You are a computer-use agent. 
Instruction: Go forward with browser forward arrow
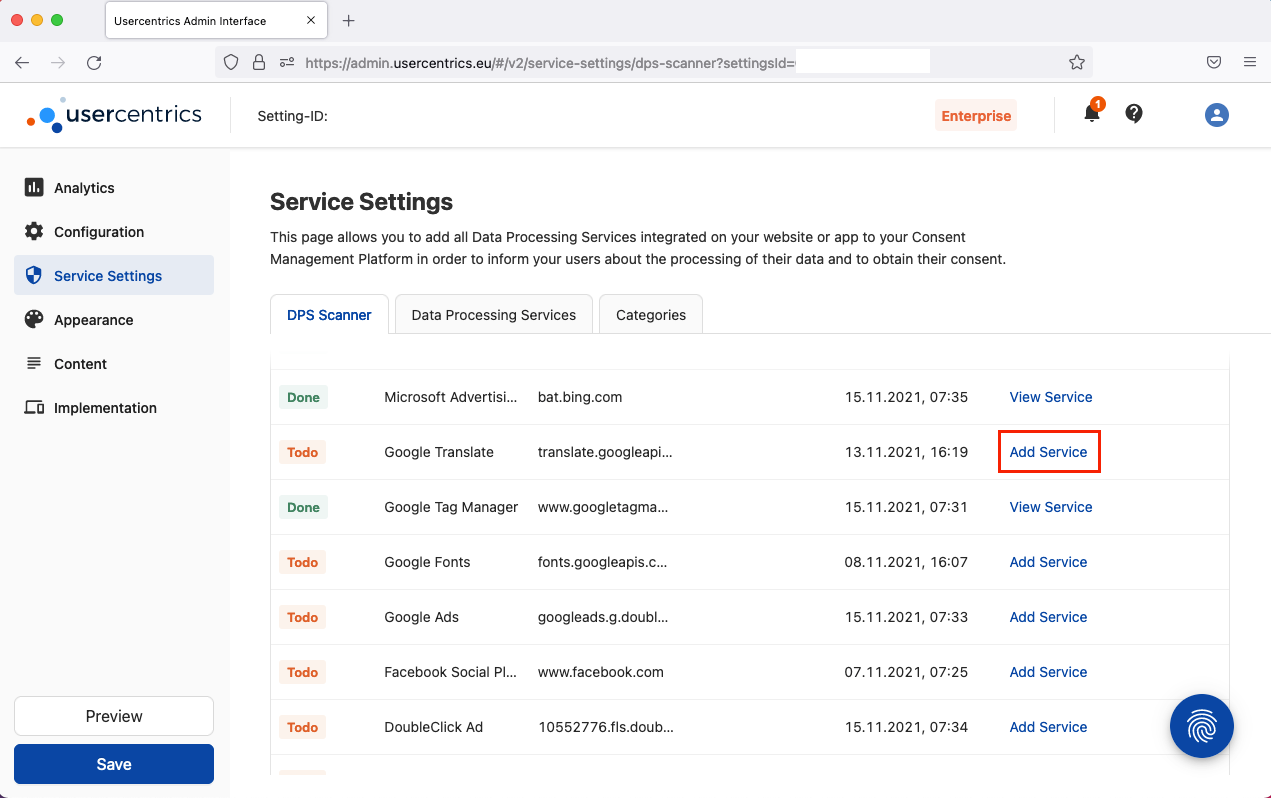click(58, 62)
